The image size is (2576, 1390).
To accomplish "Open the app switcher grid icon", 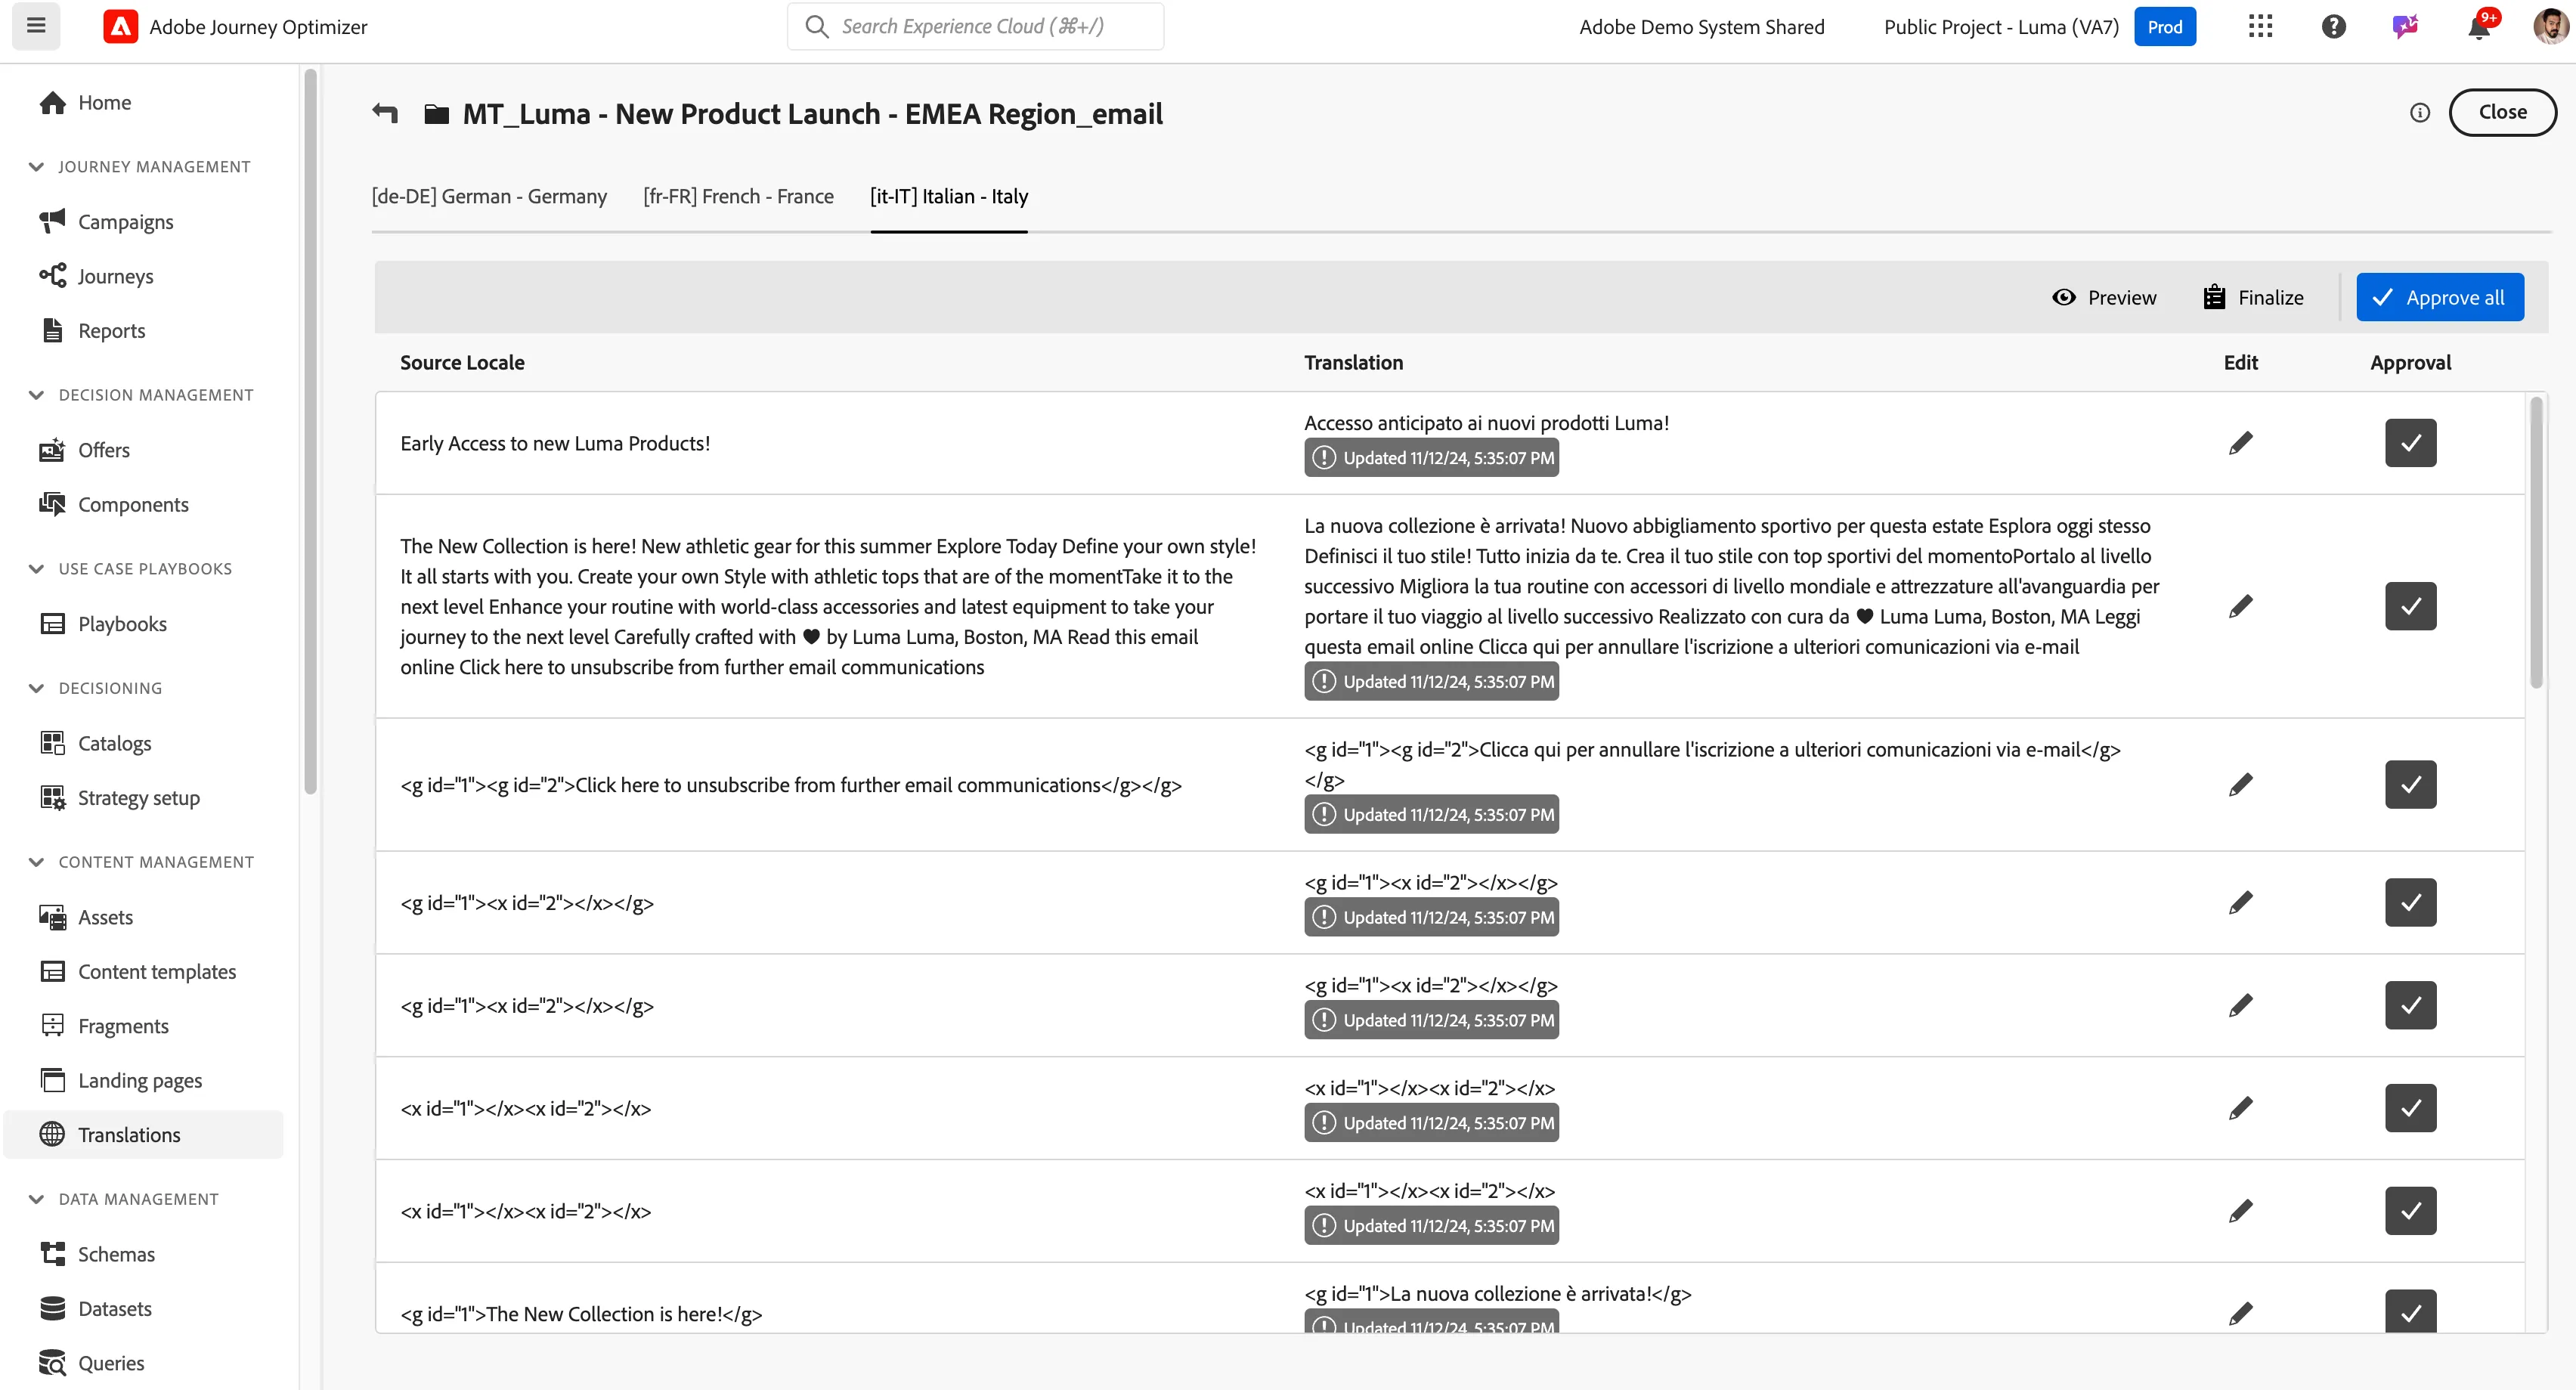I will tap(2260, 27).
